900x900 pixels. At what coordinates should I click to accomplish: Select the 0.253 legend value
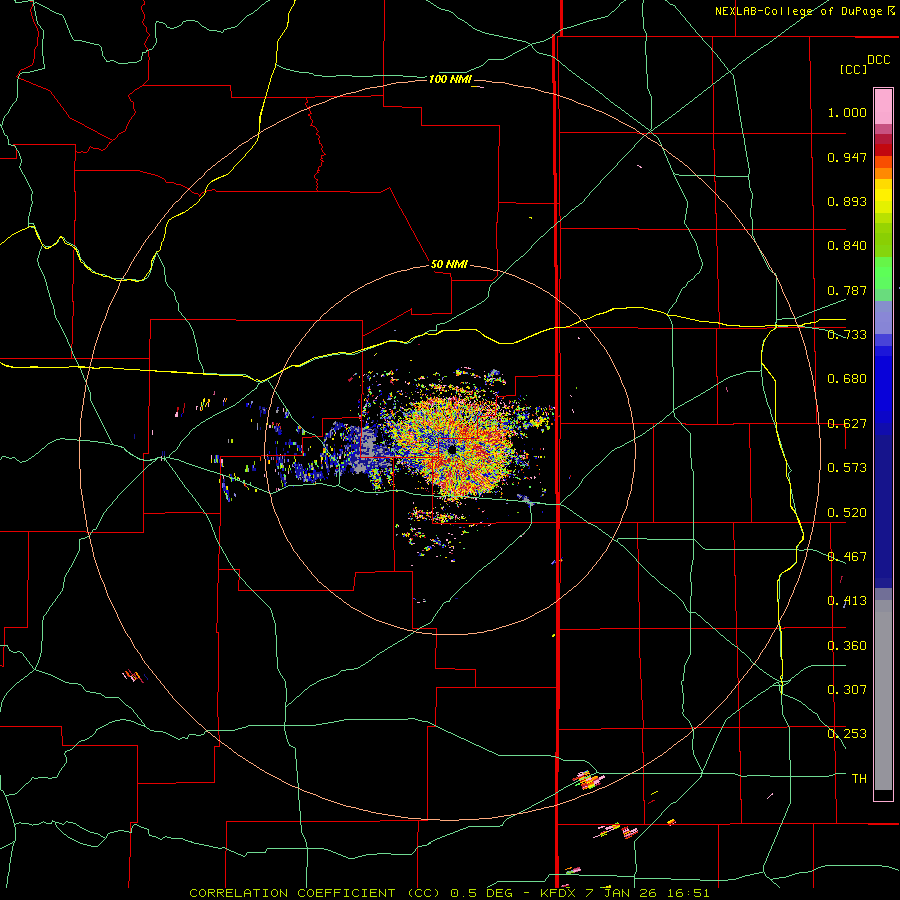[847, 734]
